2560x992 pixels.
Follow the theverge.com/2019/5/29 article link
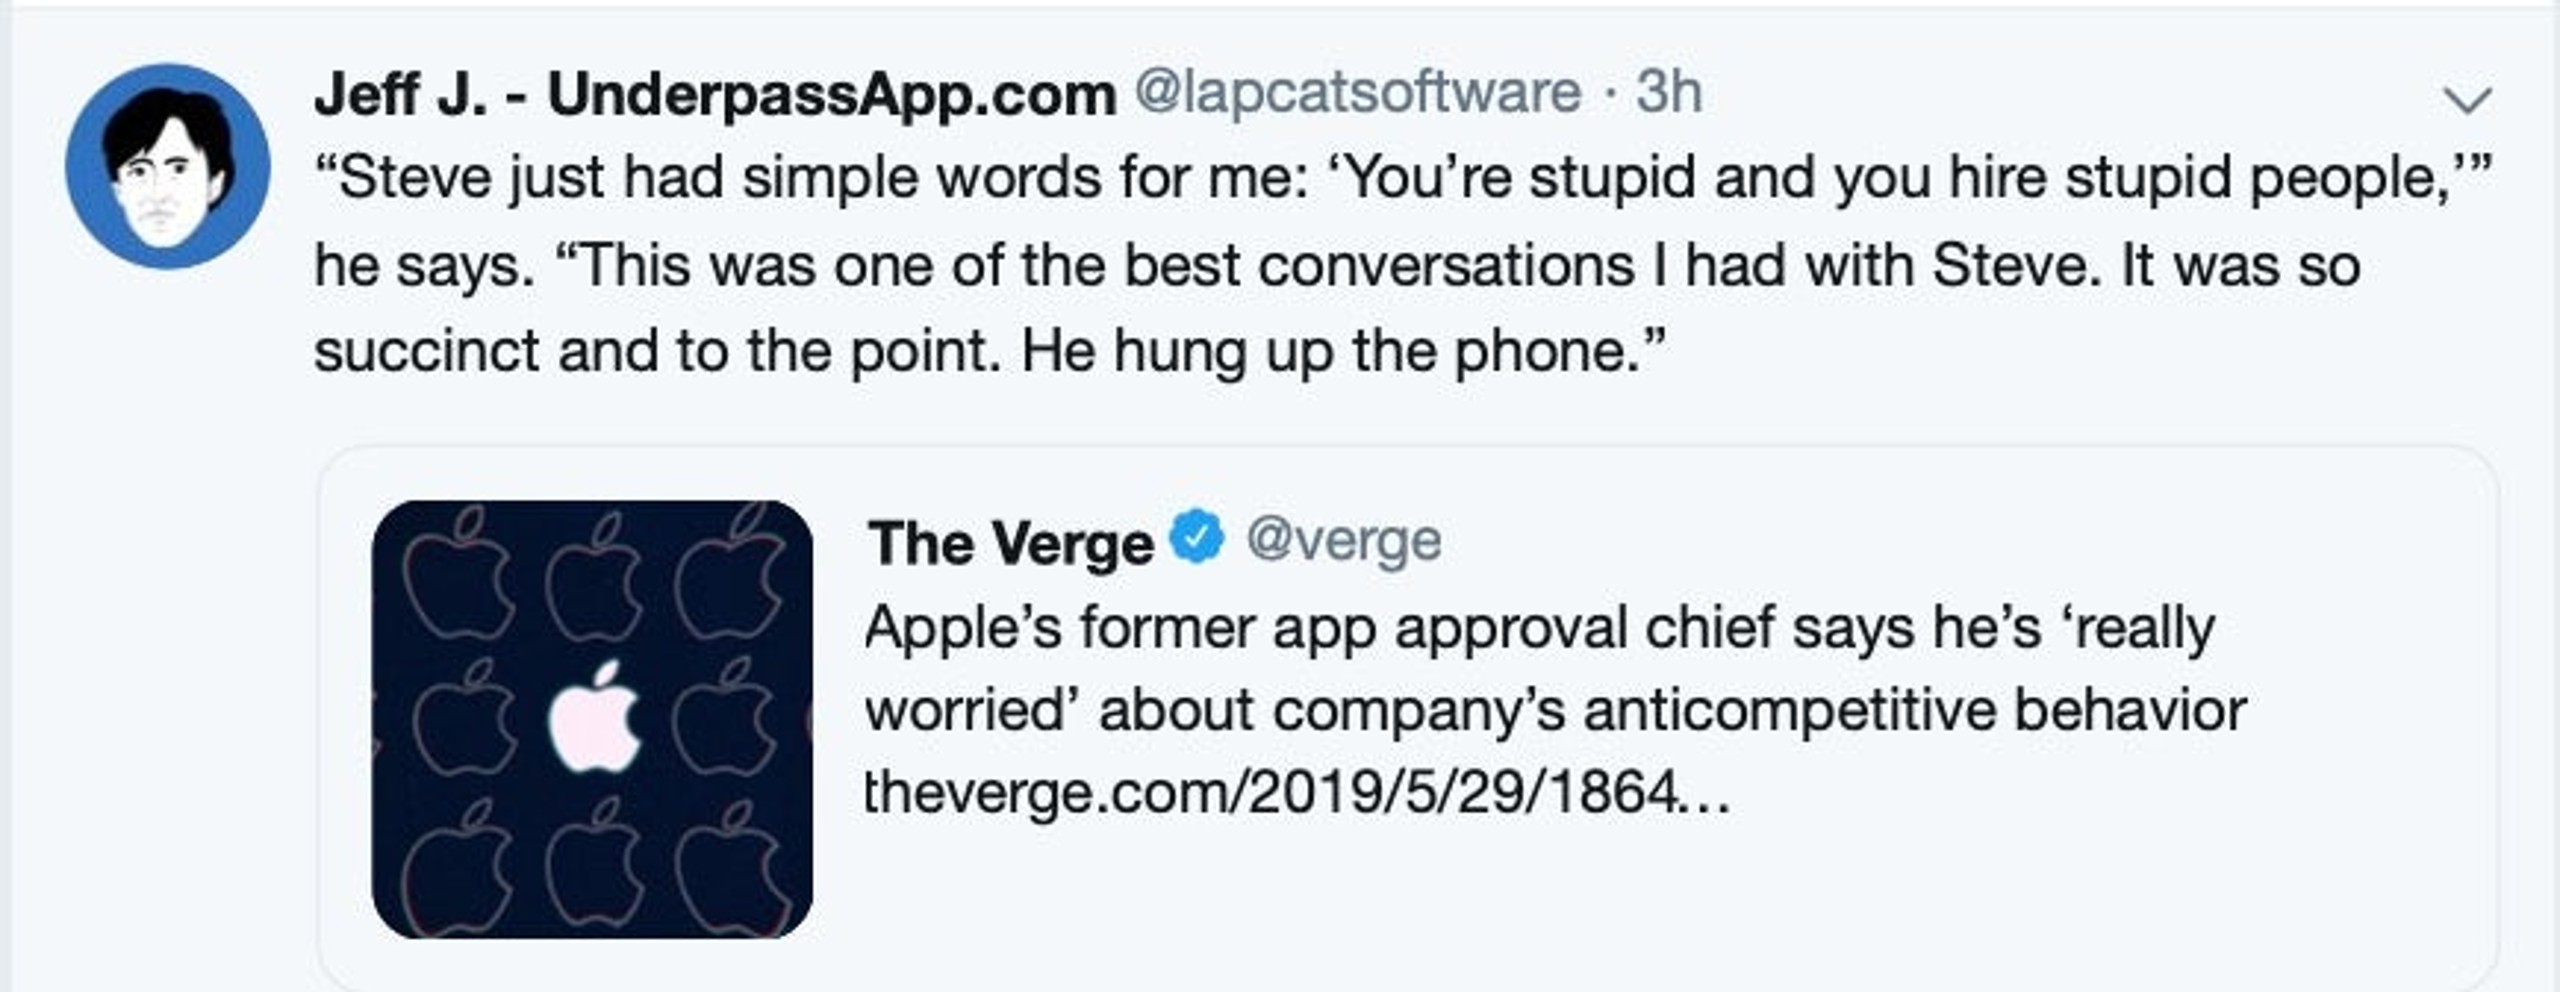1297,794
